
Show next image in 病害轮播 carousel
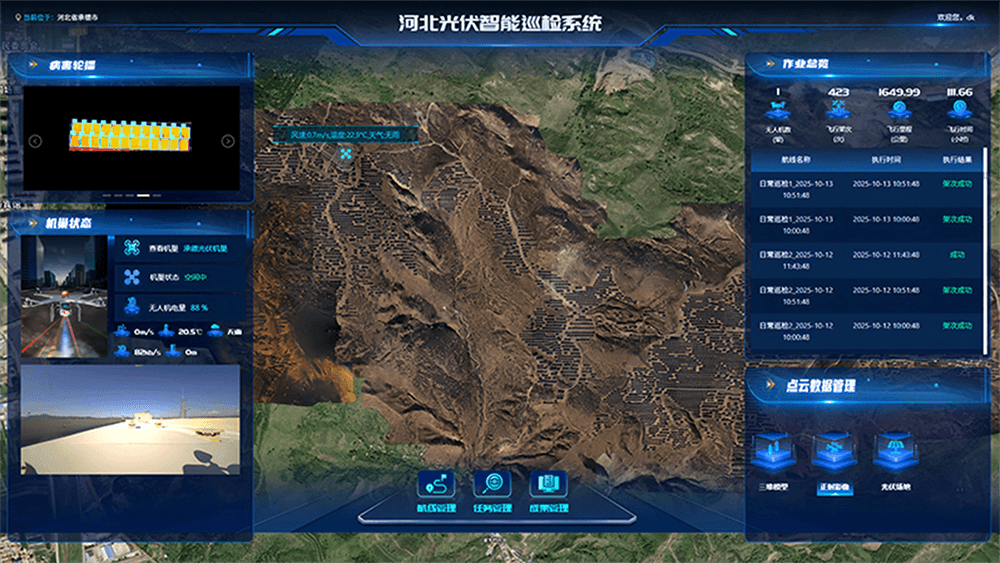[x=227, y=141]
